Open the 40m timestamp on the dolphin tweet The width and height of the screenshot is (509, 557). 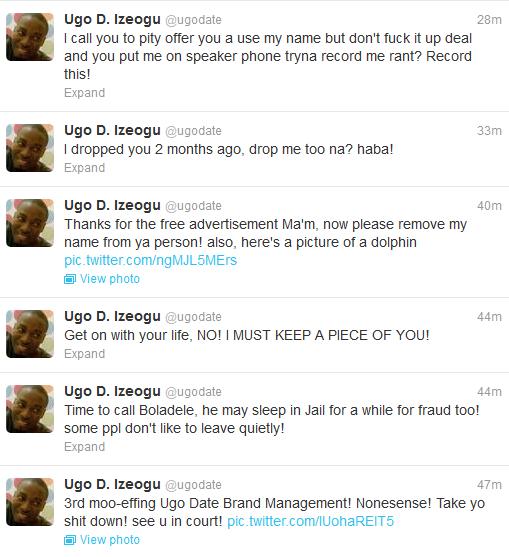coord(489,206)
